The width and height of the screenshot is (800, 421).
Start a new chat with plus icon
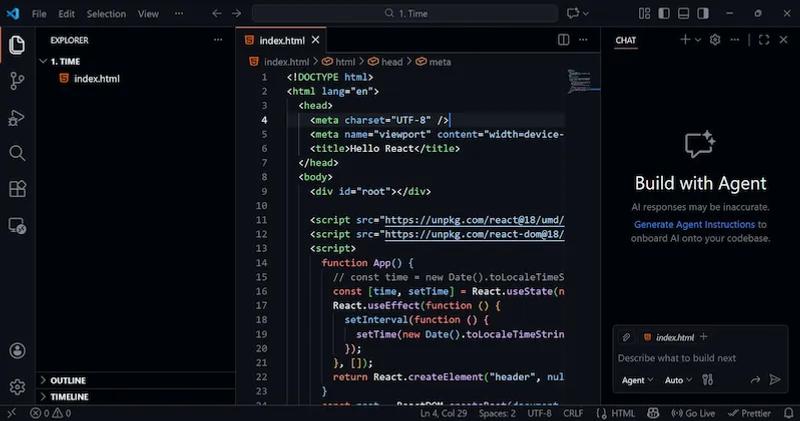coord(685,39)
